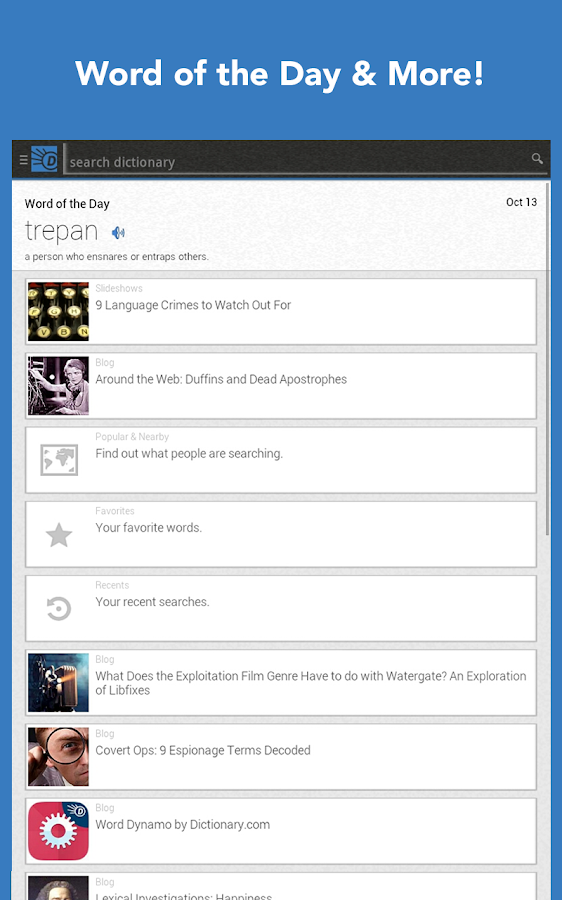The height and width of the screenshot is (900, 562).
Task: Open the hamburger navigation menu
Action: click(x=24, y=160)
